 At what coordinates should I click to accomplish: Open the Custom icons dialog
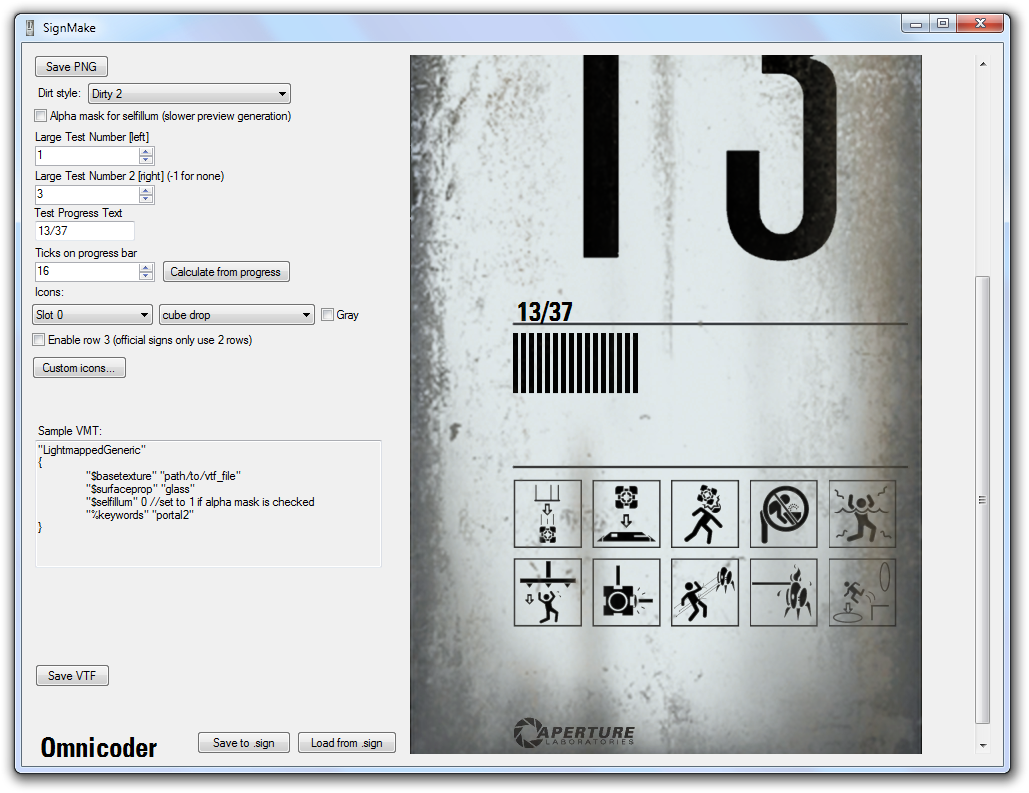tap(79, 368)
